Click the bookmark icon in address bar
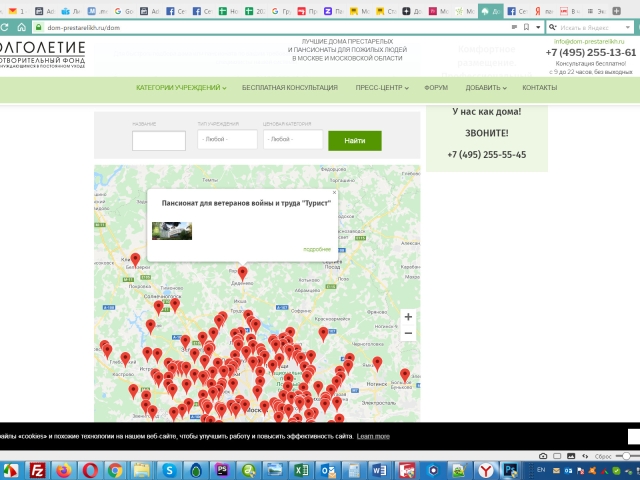The width and height of the screenshot is (640, 480). tap(525, 27)
